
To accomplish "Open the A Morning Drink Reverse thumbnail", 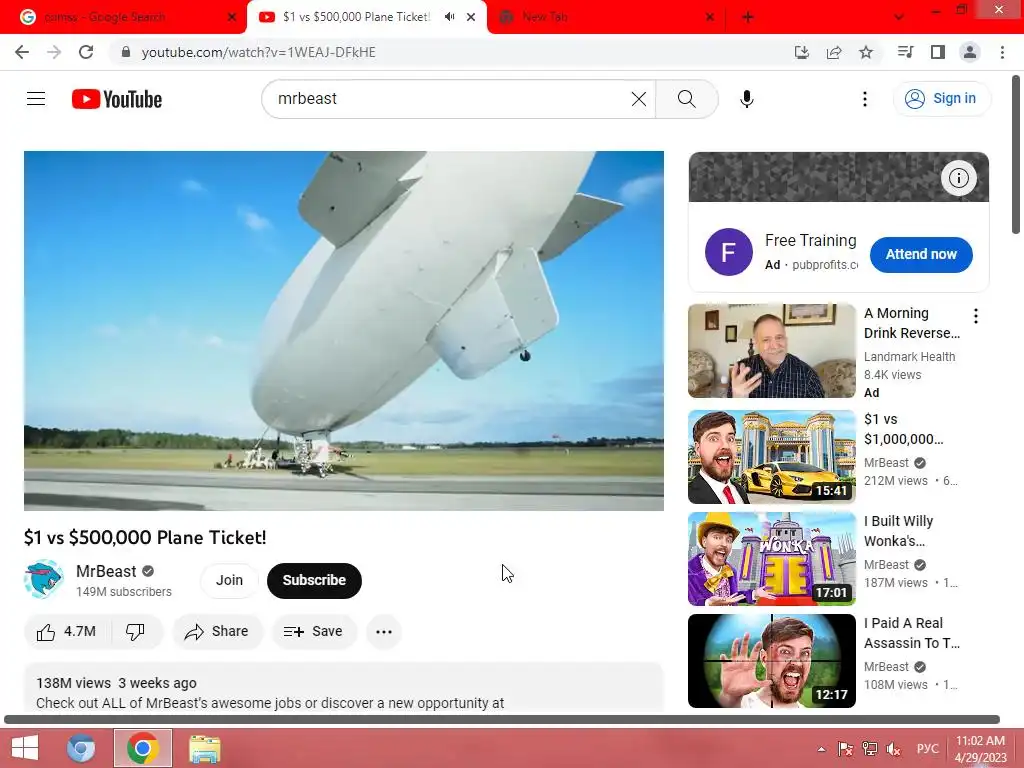I will coord(771,351).
